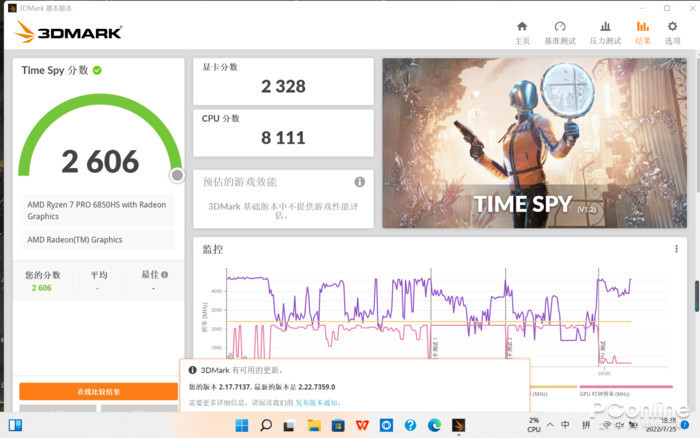Open the 发布版本通知 release notes link
Viewport: 700px width, 438px height.
click(x=317, y=403)
